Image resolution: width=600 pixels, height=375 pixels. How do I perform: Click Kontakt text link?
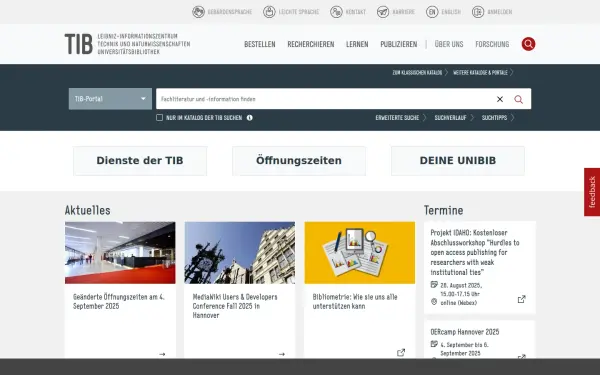click(x=356, y=12)
